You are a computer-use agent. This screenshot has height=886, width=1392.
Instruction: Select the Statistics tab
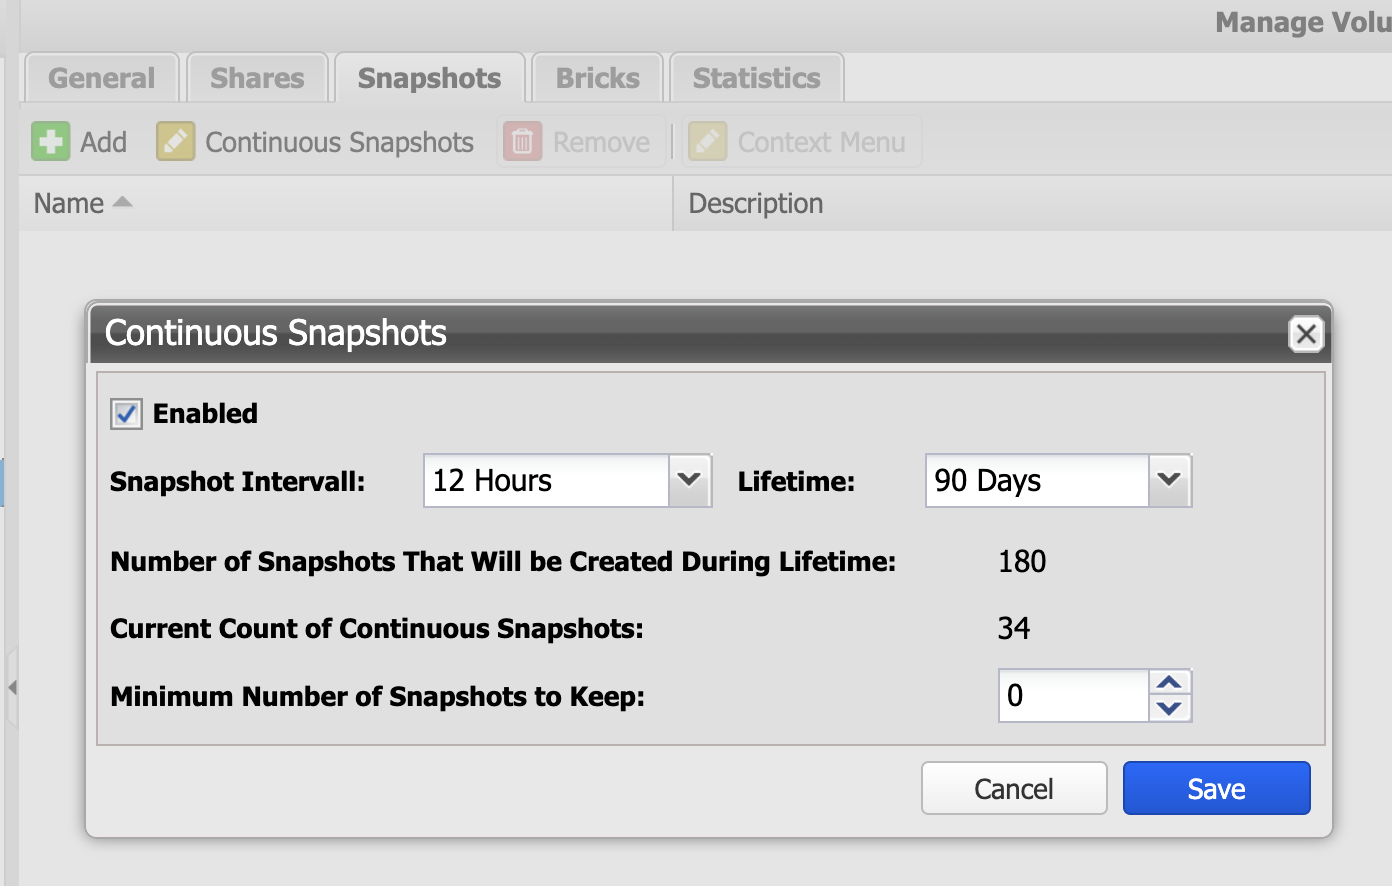756,78
